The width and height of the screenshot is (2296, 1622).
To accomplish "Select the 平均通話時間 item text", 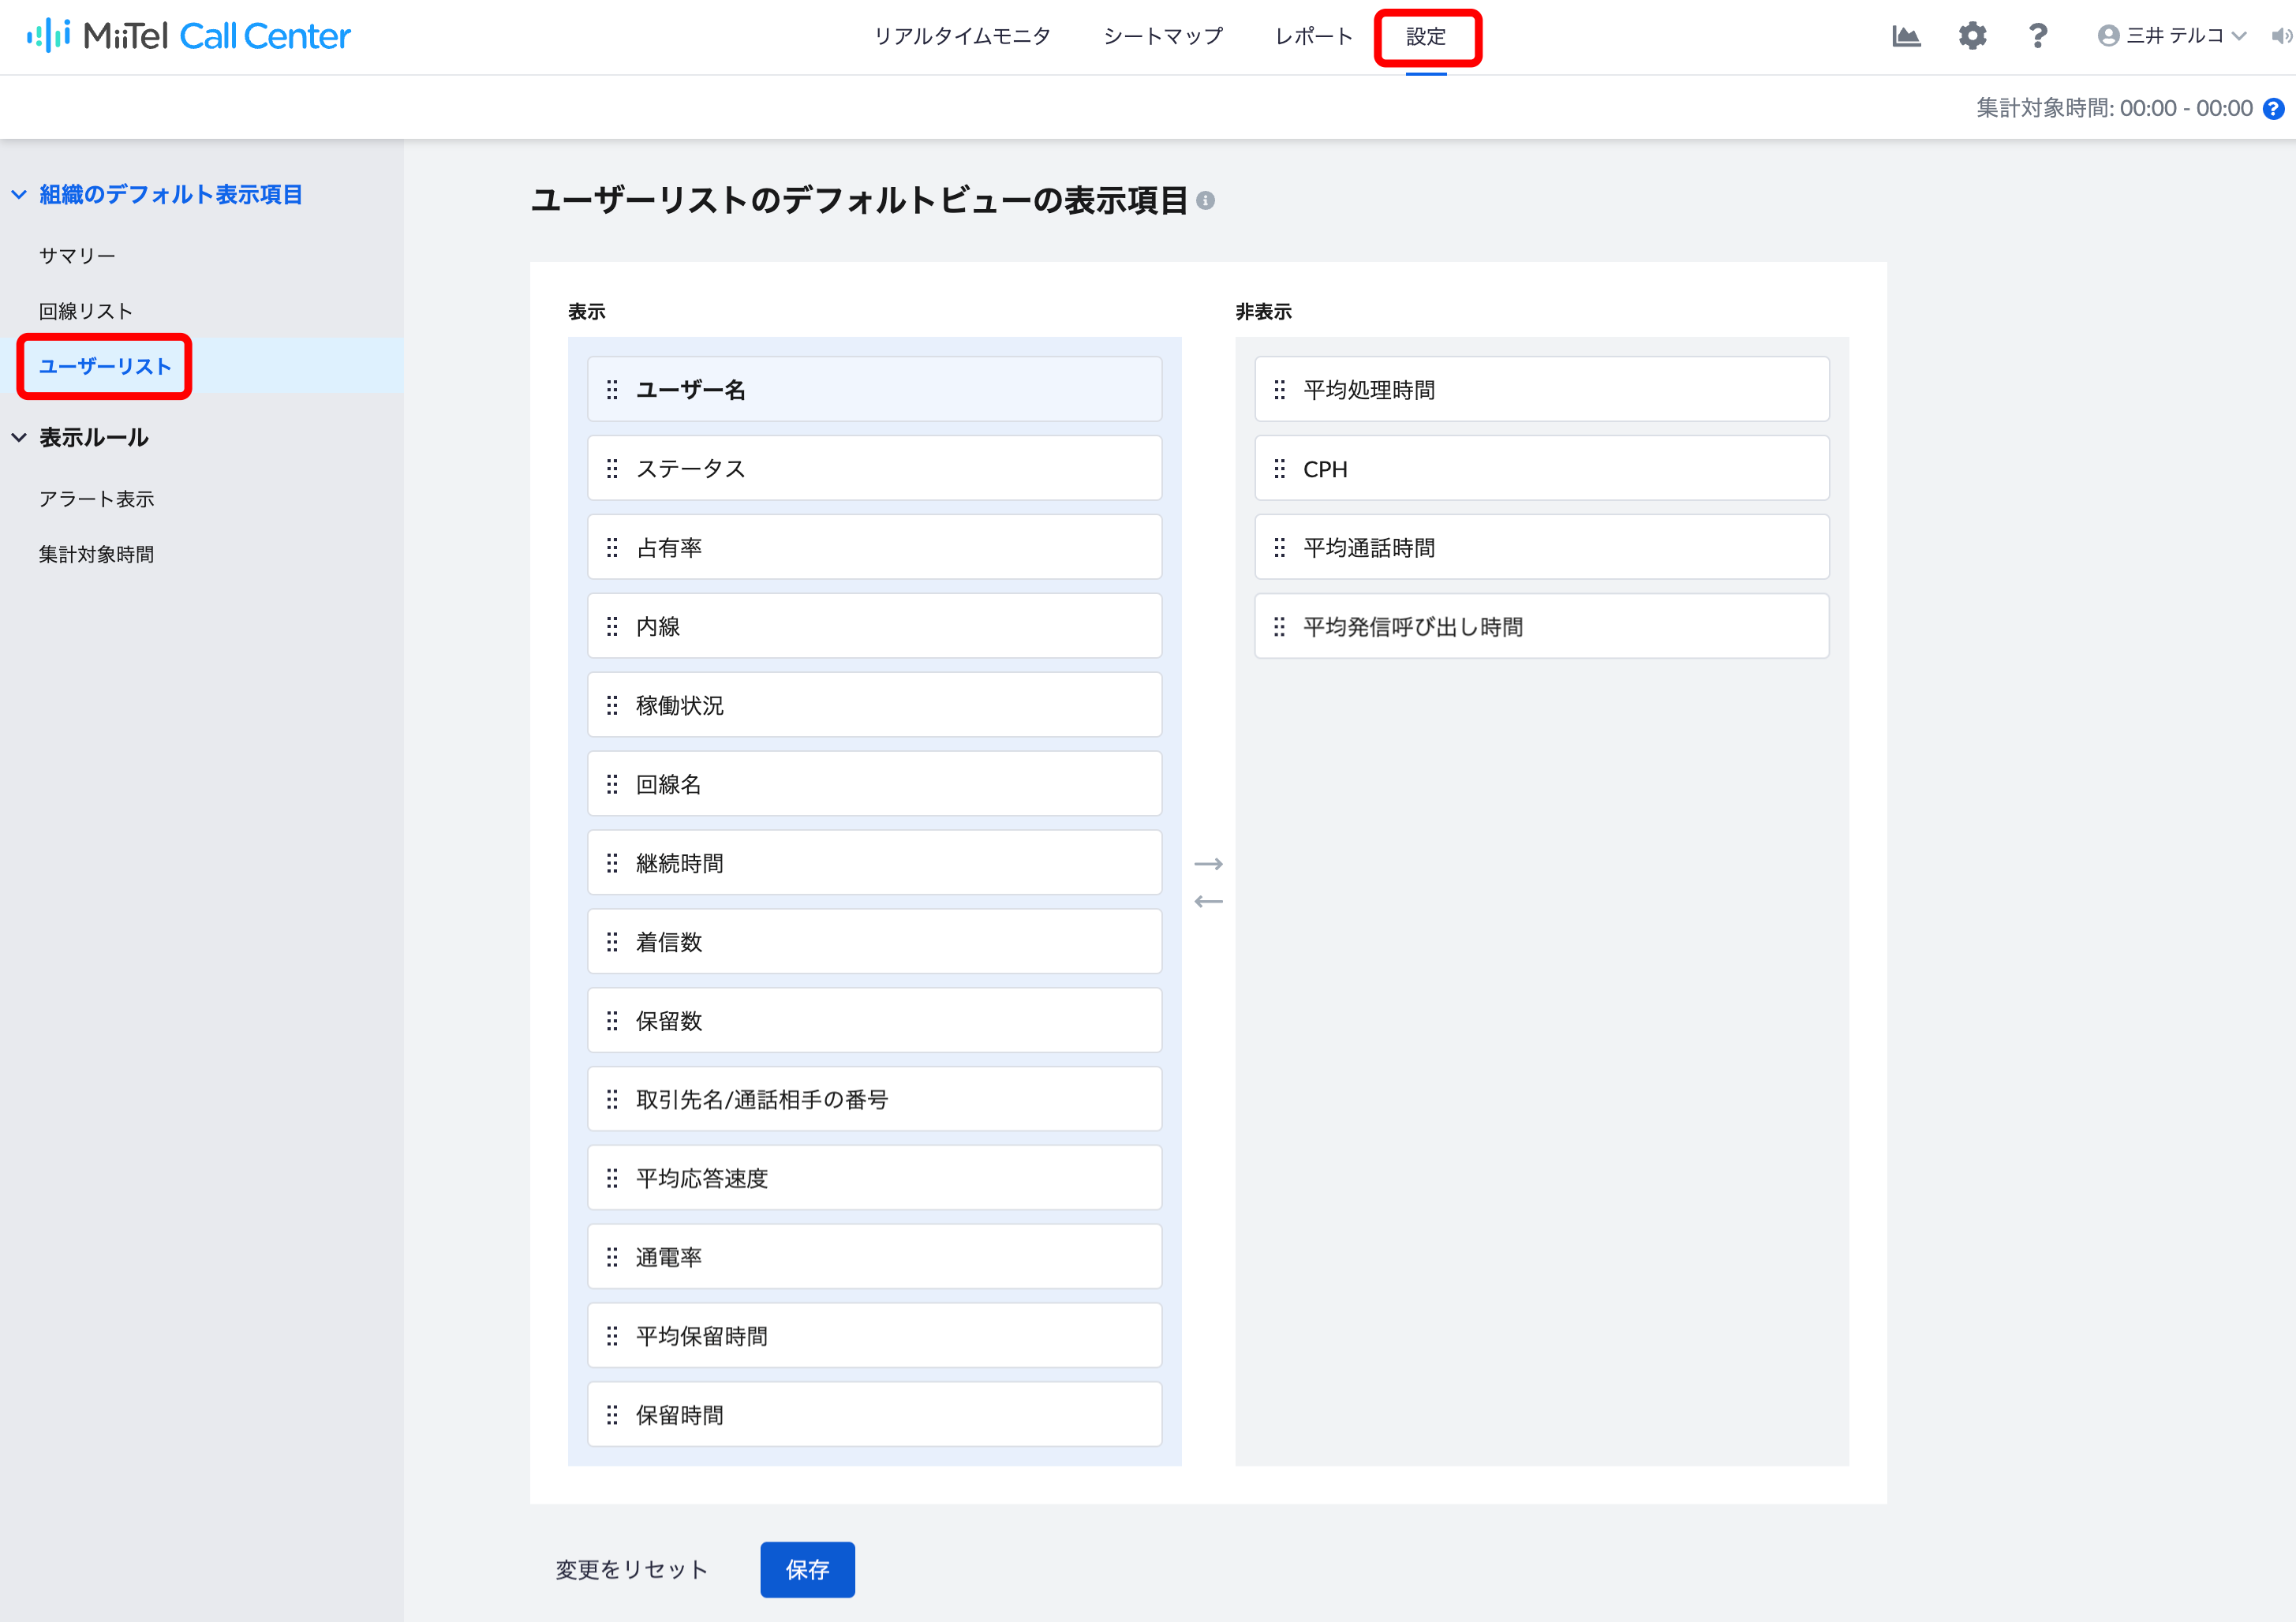I will pos(1369,548).
